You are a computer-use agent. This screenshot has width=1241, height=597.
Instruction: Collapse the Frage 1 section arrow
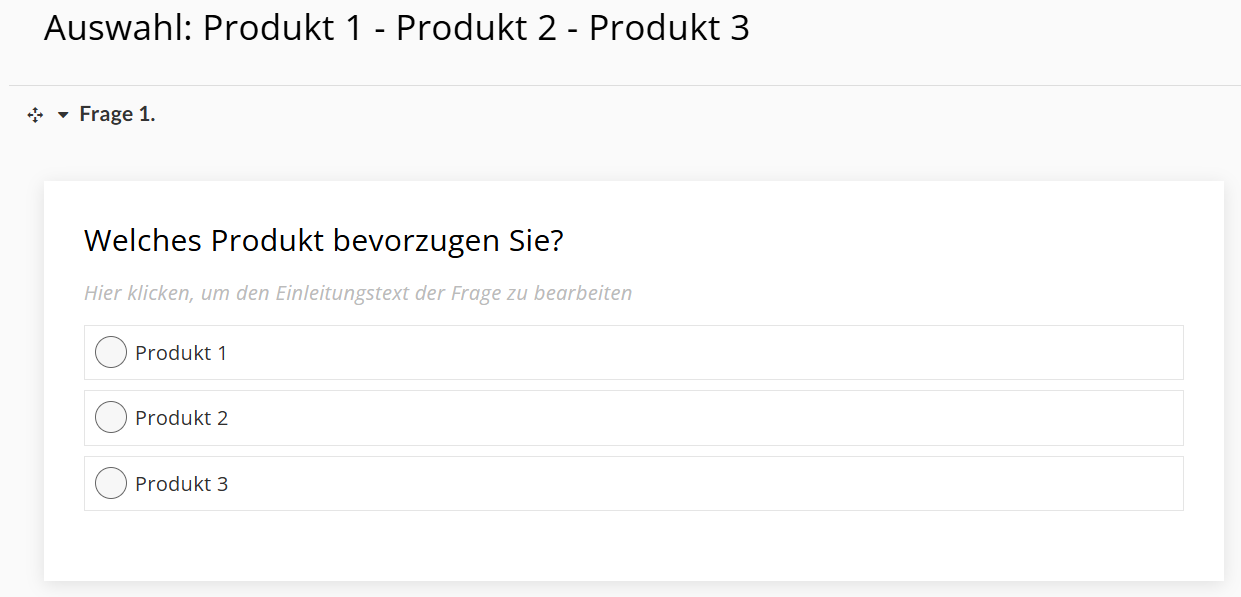click(63, 115)
